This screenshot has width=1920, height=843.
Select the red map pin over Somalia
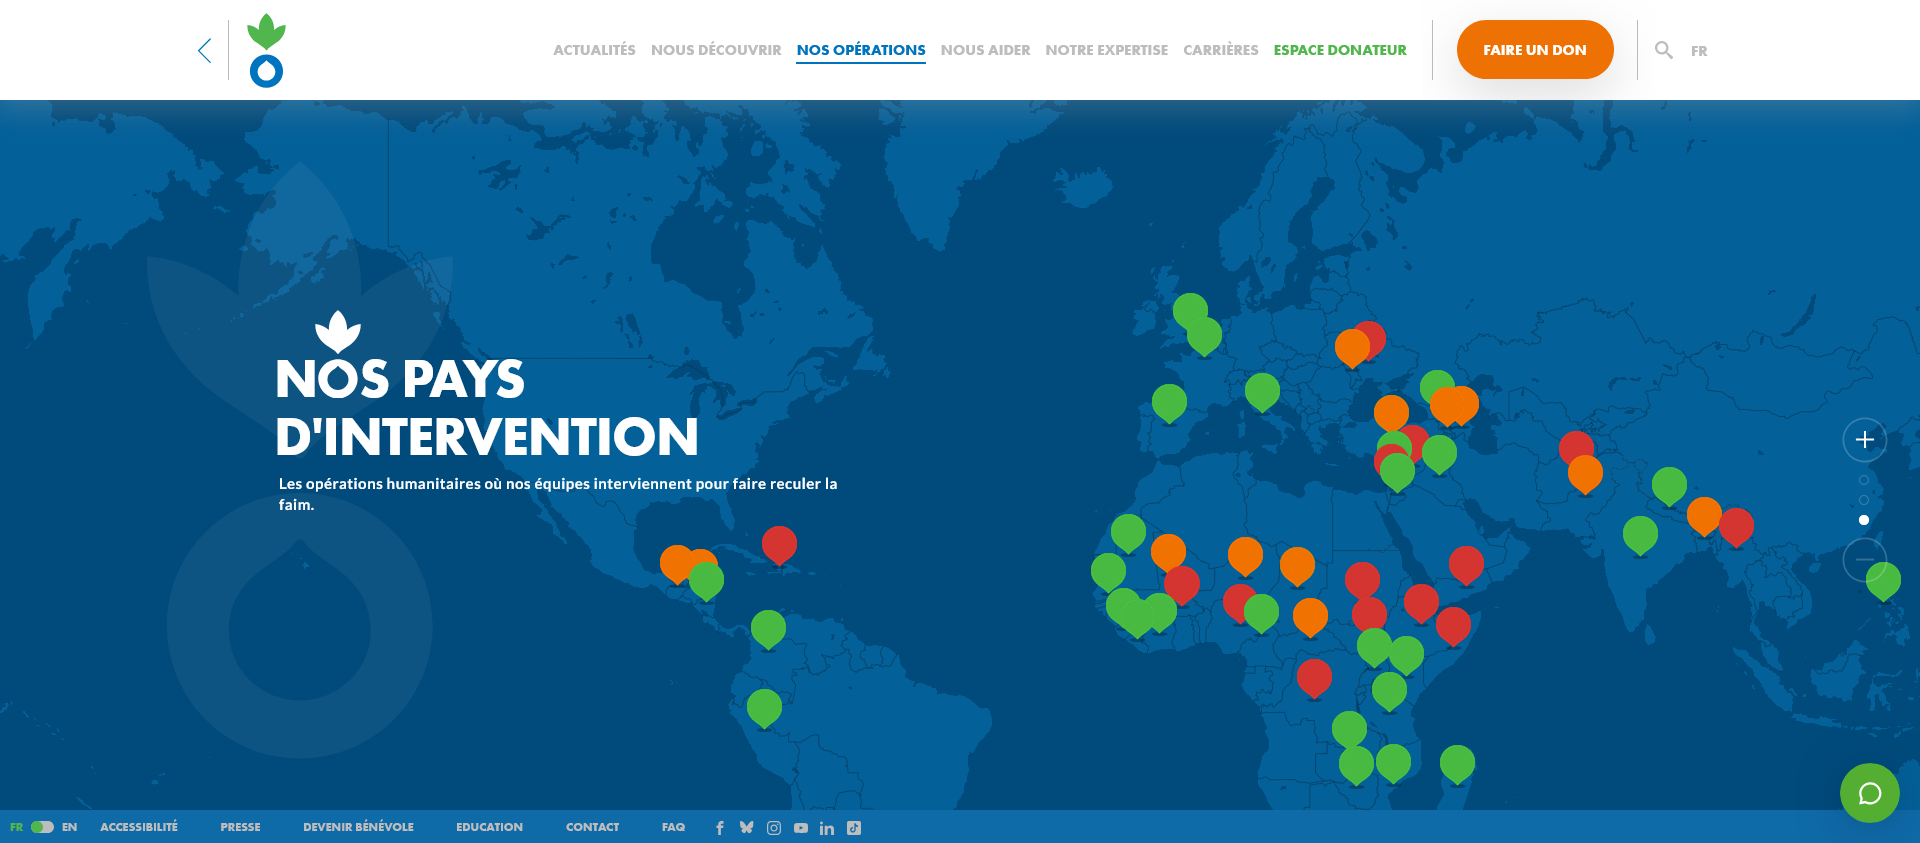tap(1453, 627)
